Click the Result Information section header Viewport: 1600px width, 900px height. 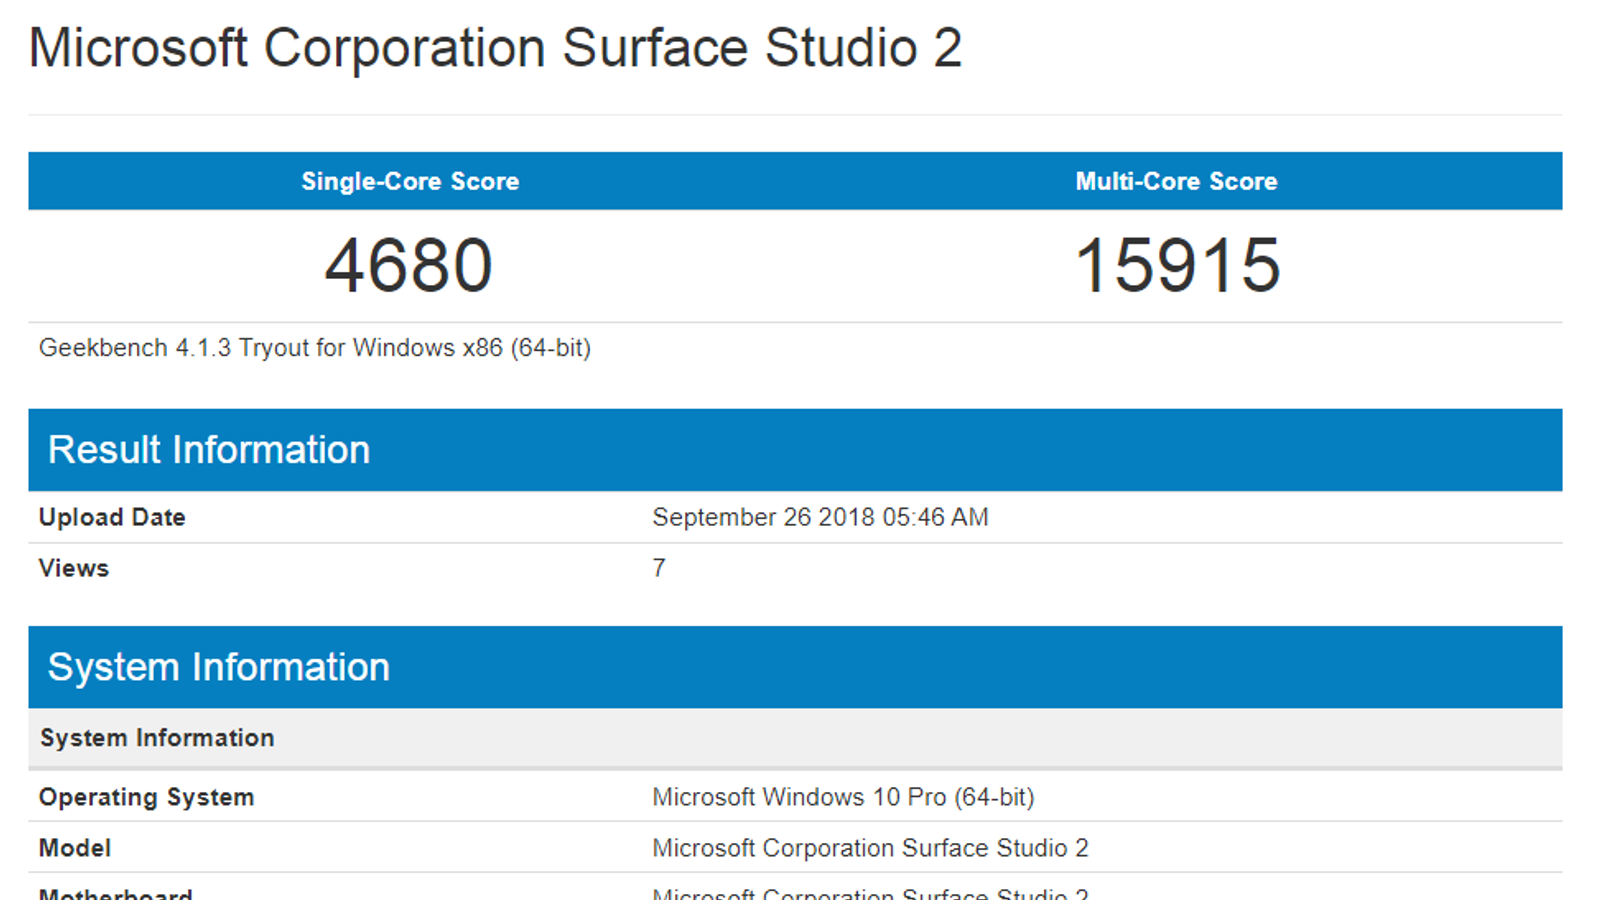point(211,449)
